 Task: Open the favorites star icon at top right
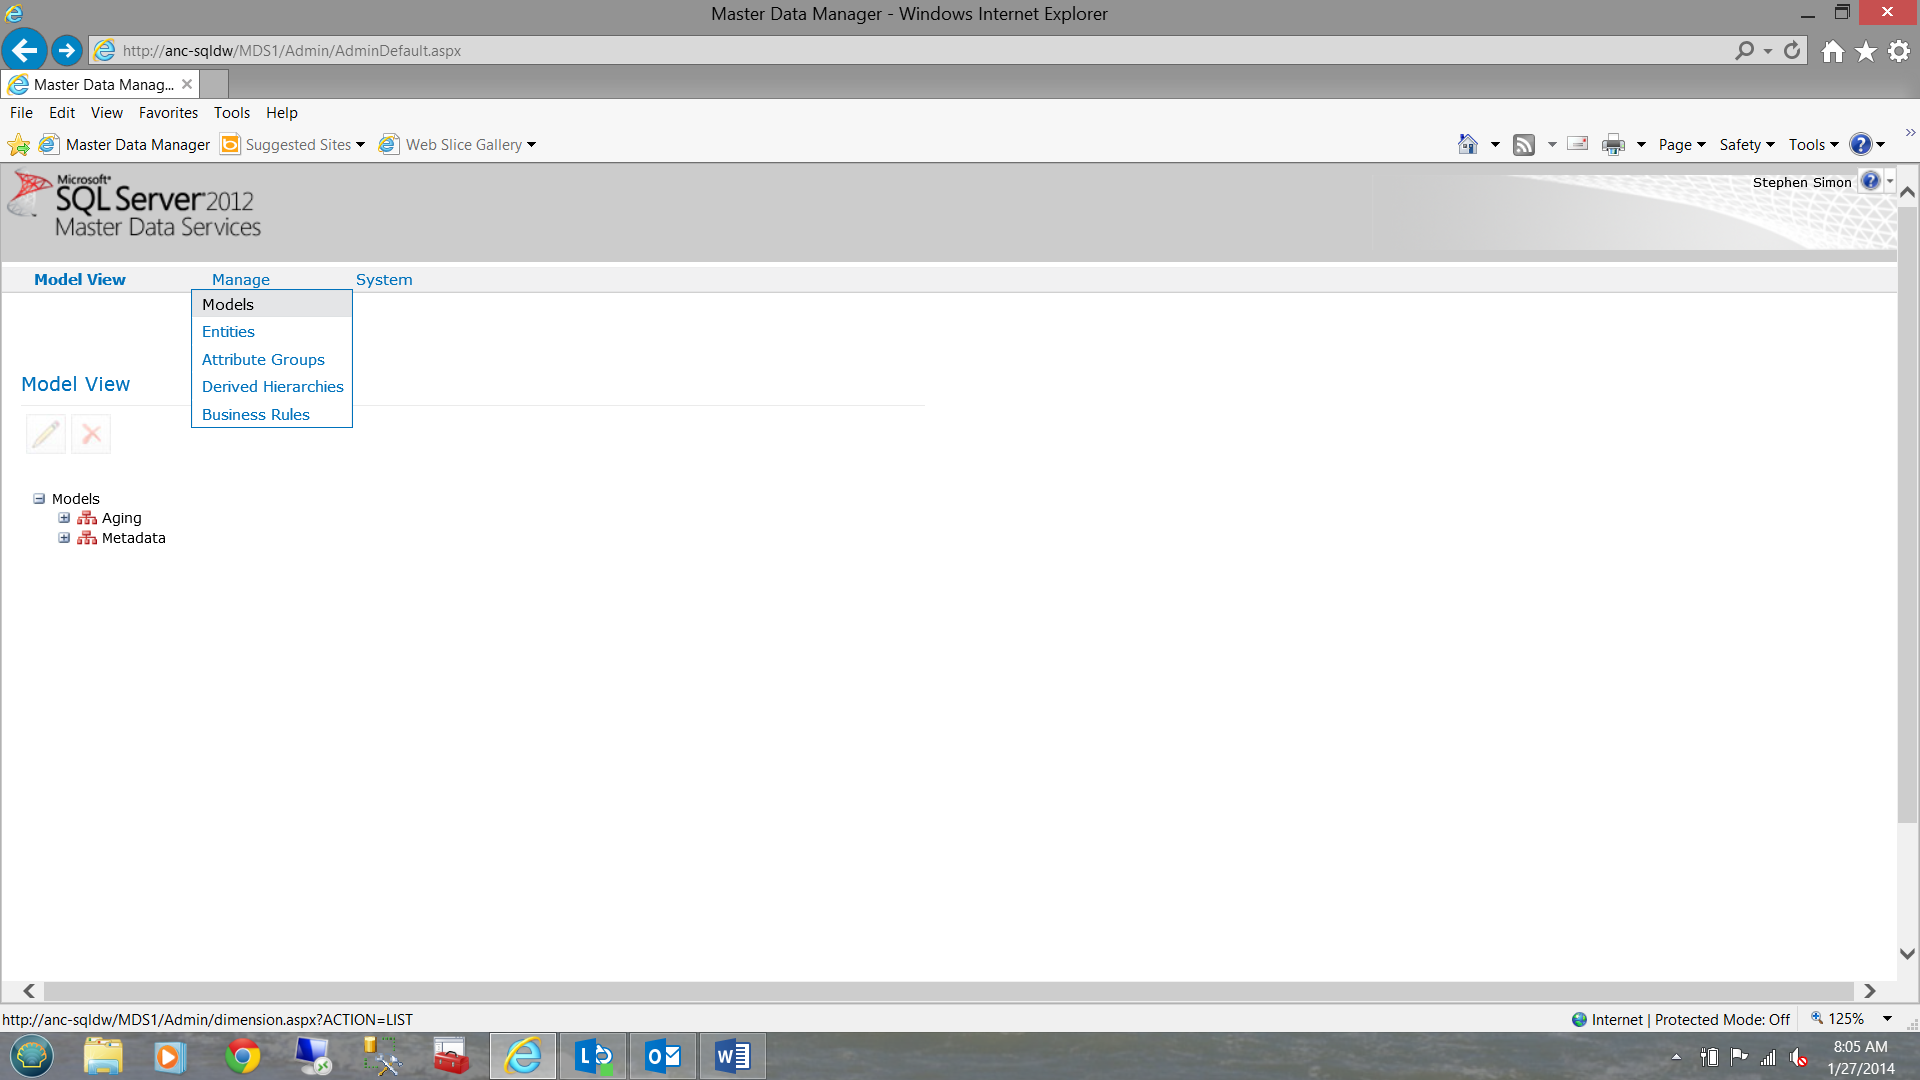[1866, 51]
